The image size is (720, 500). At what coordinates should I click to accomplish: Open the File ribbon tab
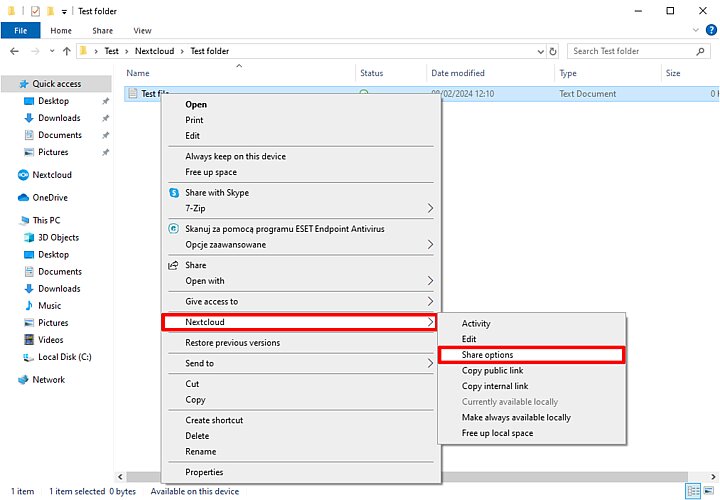21,31
